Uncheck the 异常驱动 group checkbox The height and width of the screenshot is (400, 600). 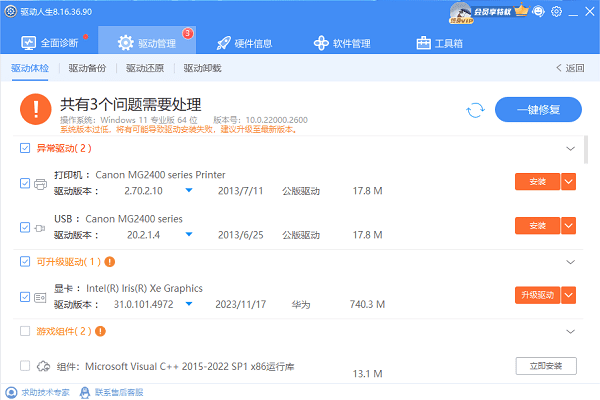coord(25,148)
